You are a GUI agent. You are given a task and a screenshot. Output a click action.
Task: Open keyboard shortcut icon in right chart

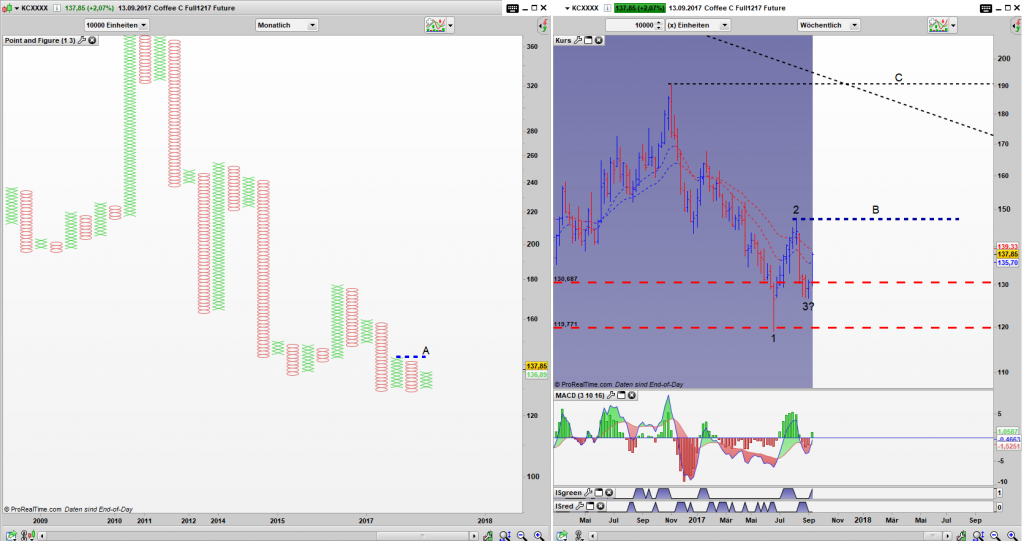[x=986, y=8]
